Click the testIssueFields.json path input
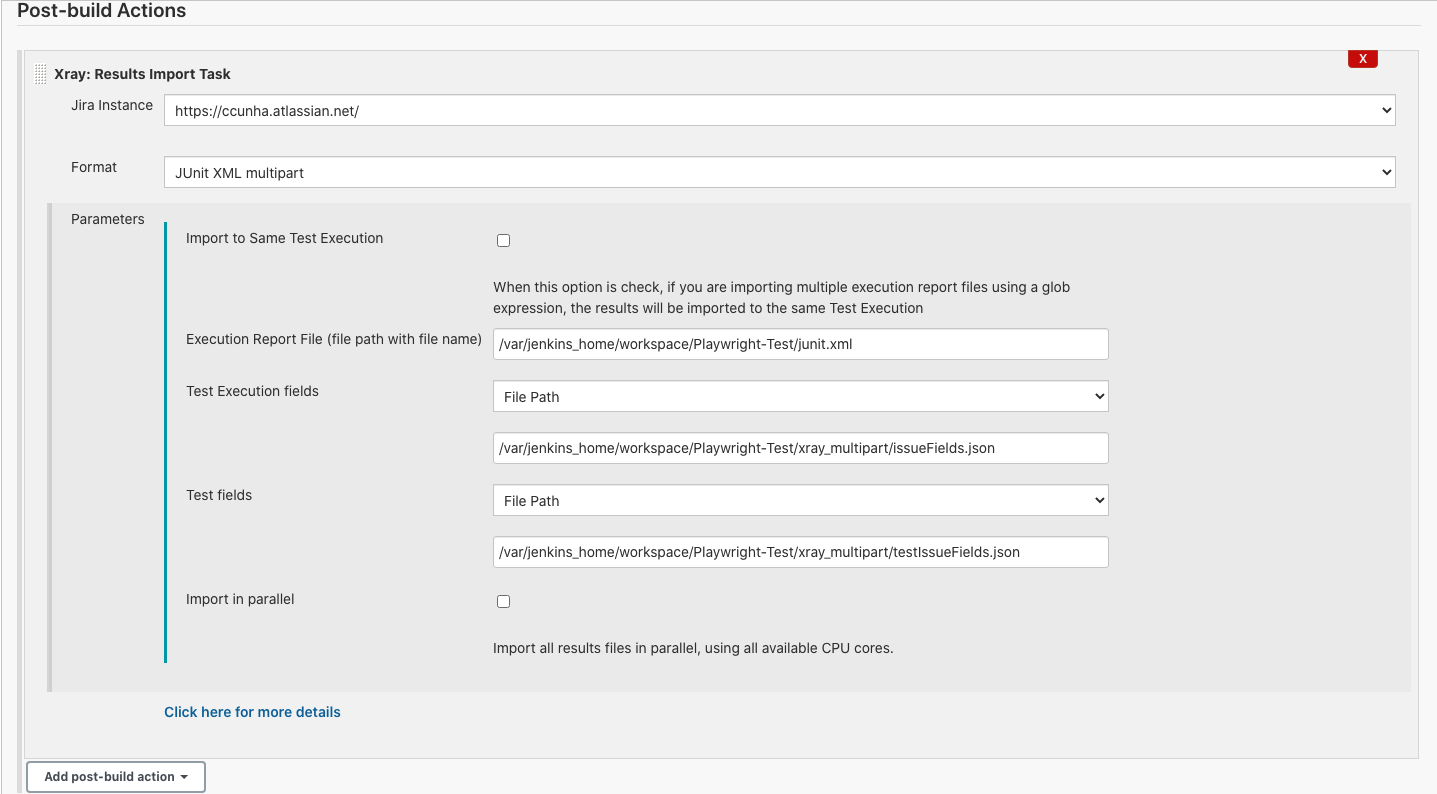Viewport: 1437px width, 794px height. [800, 552]
